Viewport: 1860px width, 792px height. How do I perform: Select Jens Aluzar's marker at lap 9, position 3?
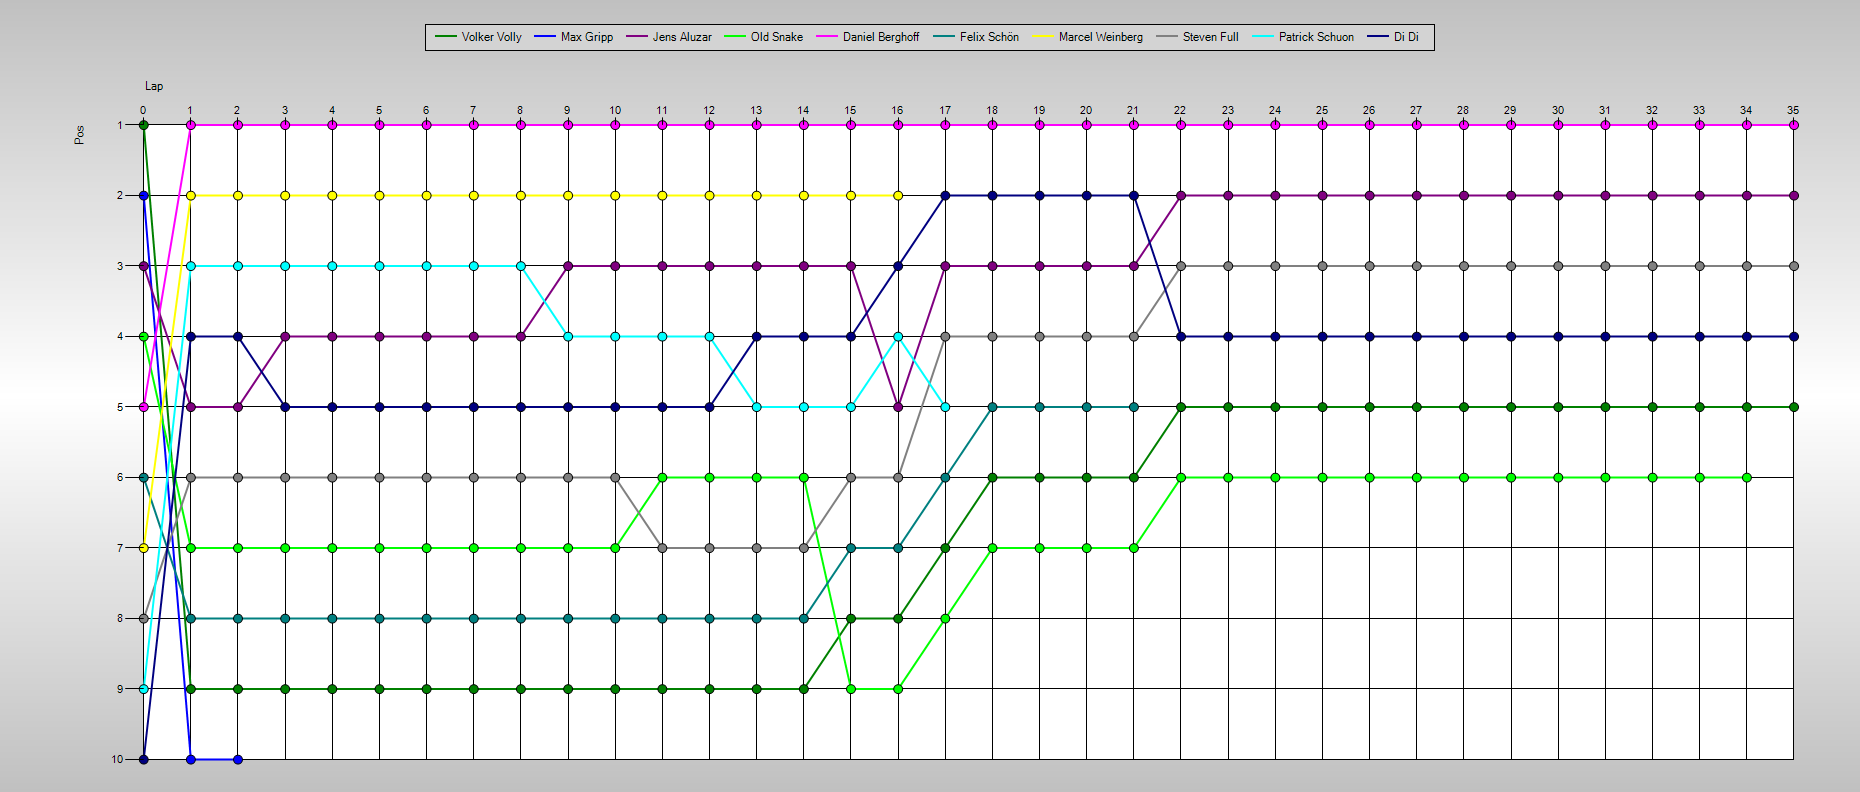(x=568, y=266)
